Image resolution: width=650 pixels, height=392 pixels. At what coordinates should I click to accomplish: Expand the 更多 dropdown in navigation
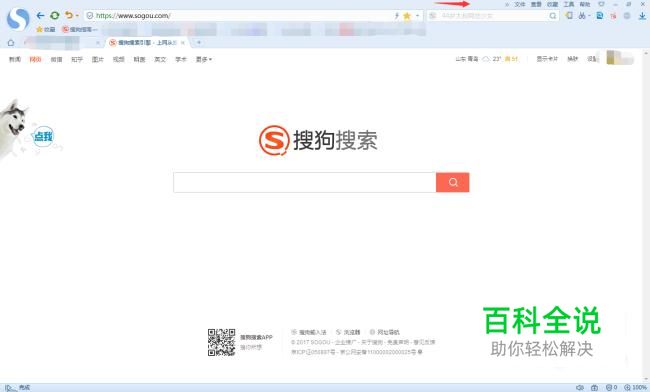coord(204,59)
